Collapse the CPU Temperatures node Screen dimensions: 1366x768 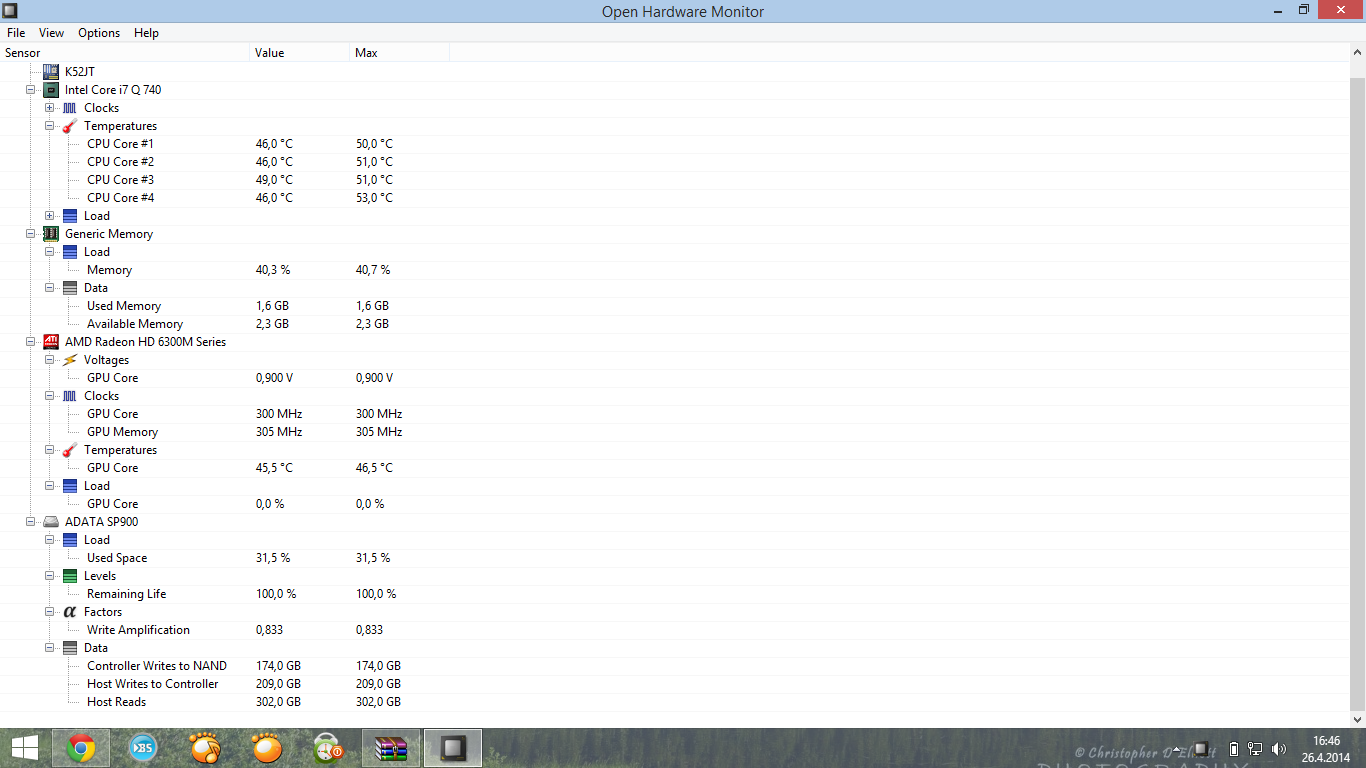[x=50, y=126]
